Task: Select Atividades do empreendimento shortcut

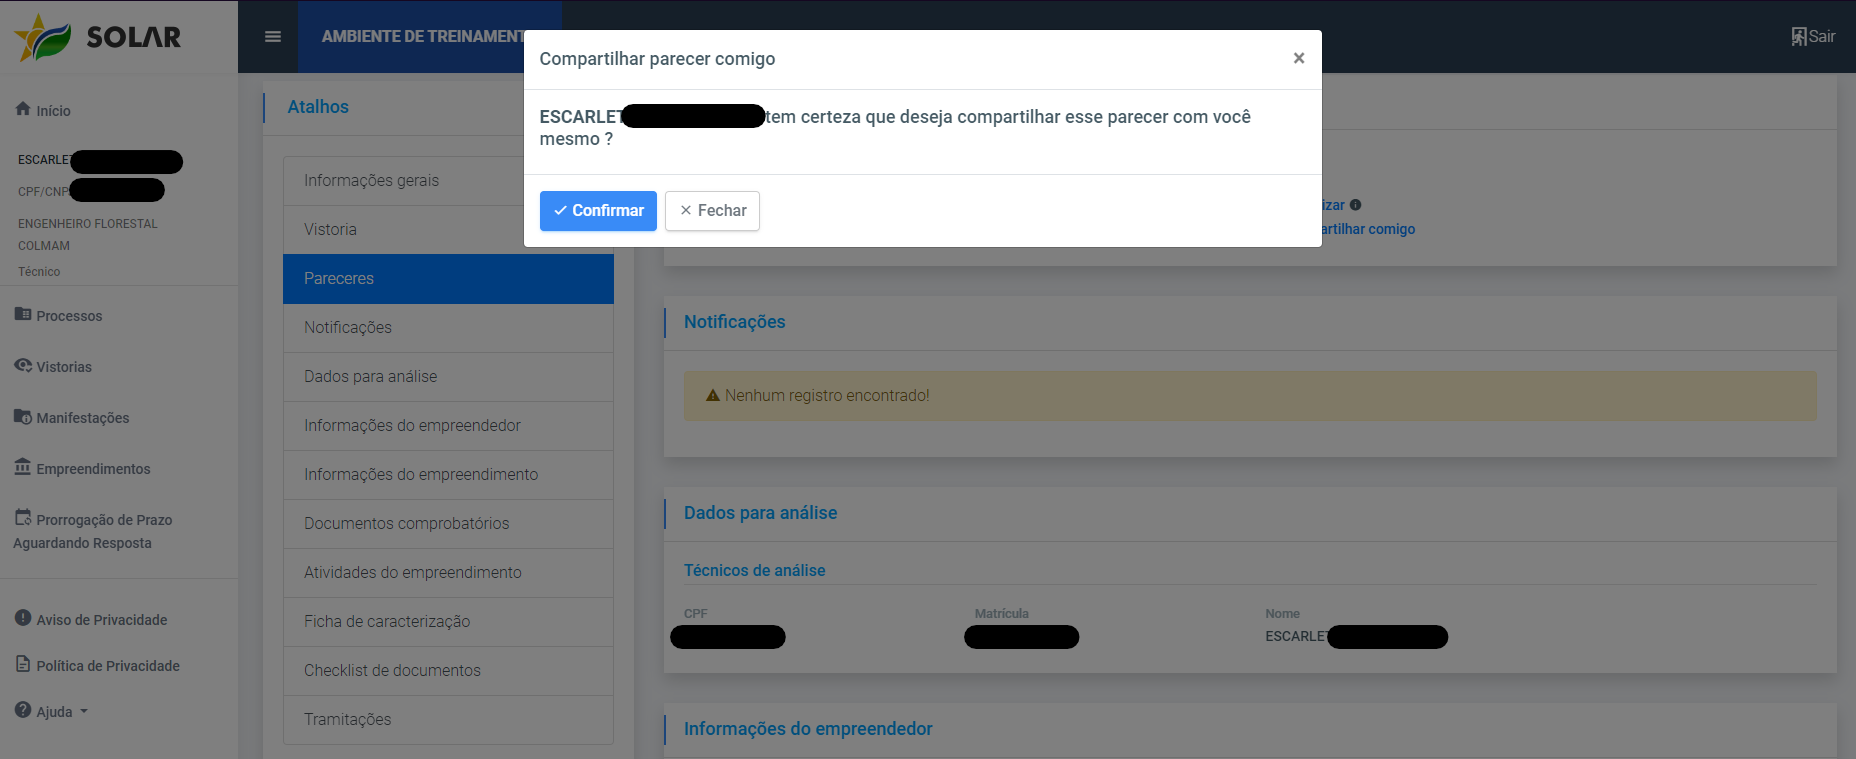Action: [448, 573]
